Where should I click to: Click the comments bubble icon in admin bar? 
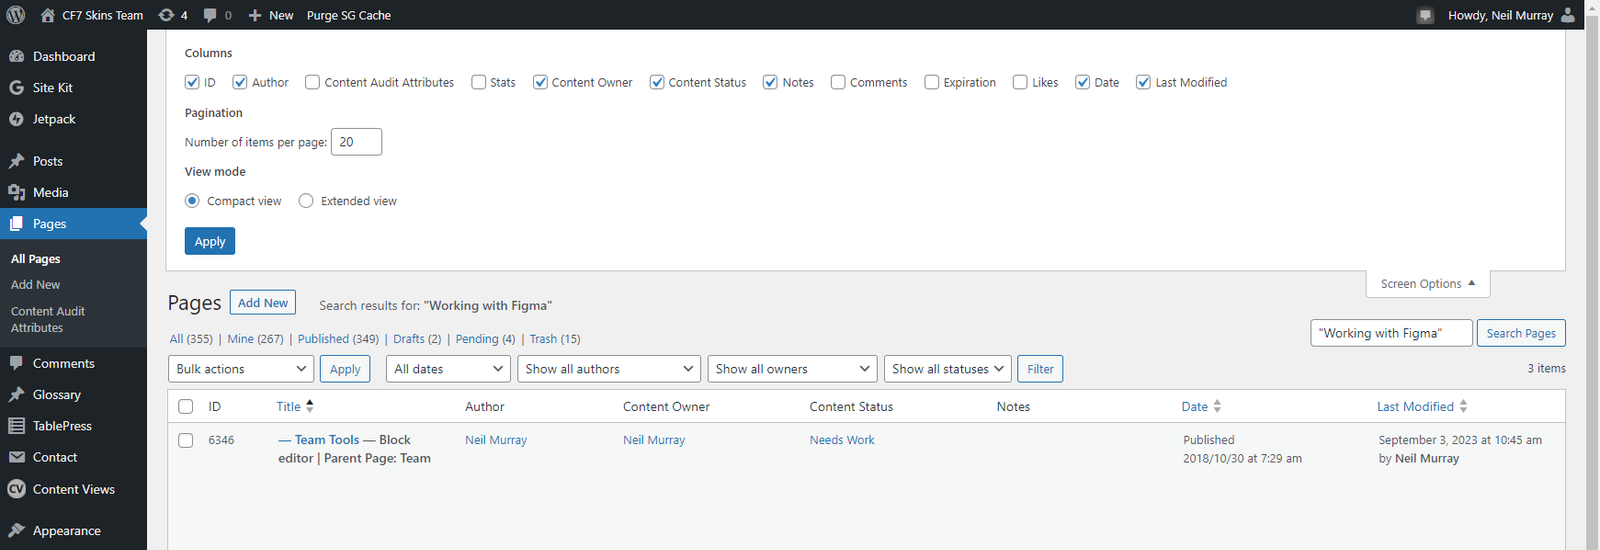(x=210, y=15)
